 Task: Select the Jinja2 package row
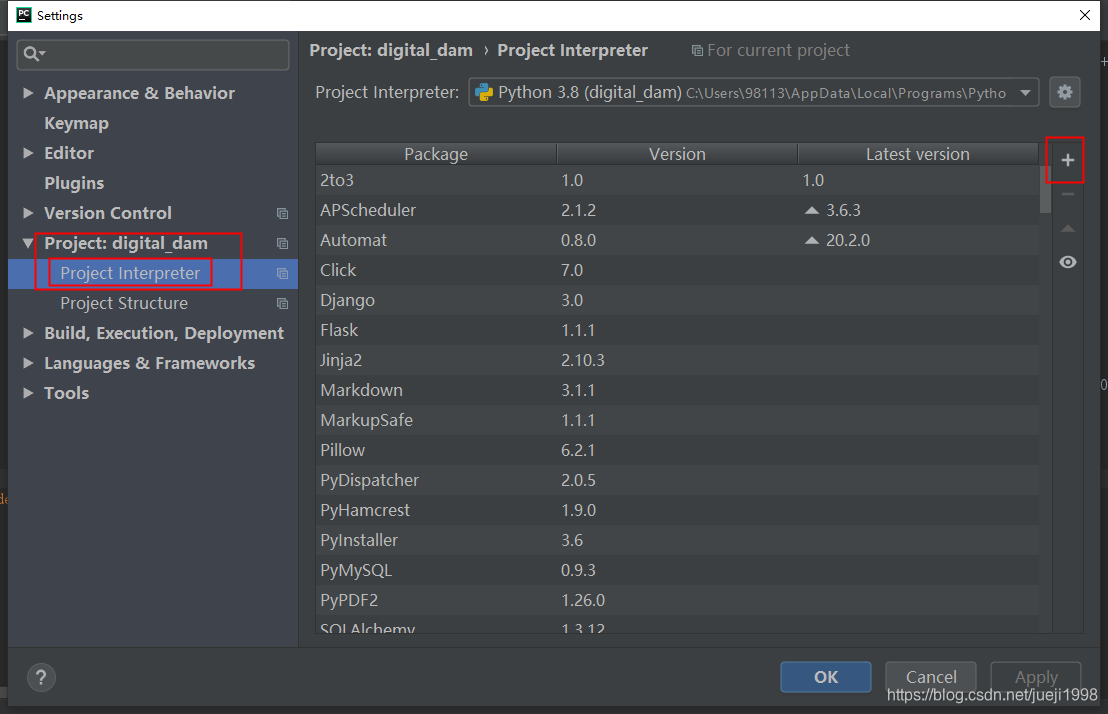(x=677, y=361)
